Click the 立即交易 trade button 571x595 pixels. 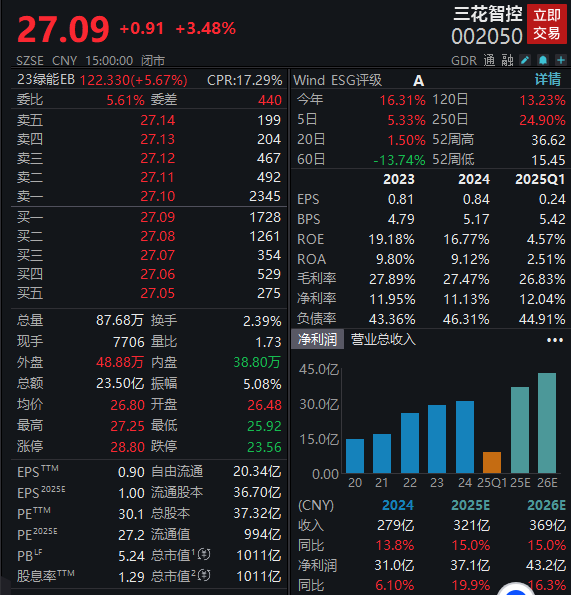click(546, 24)
